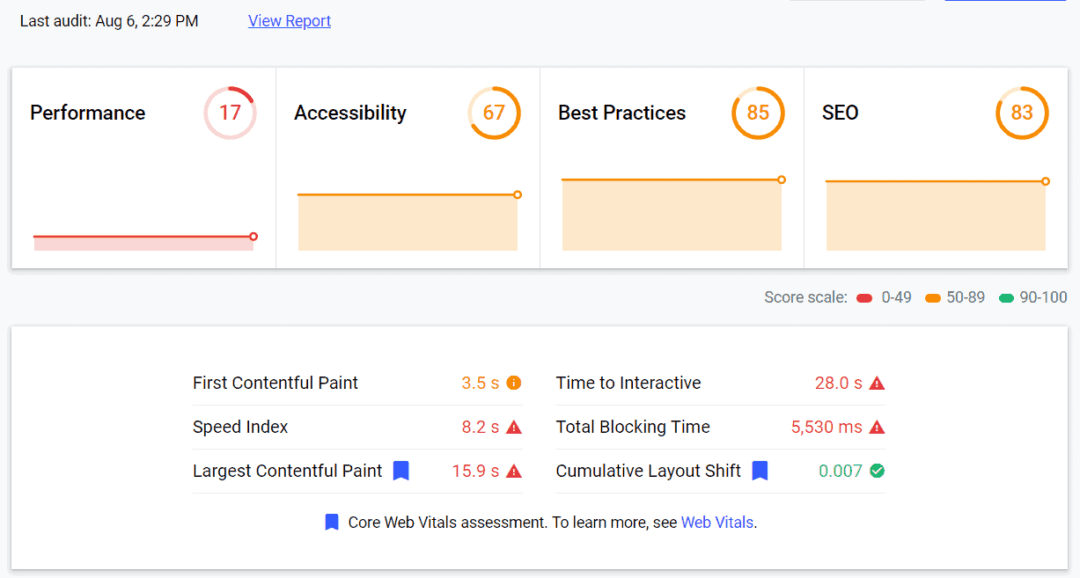Select the Best Practices category card
This screenshot has width=1080, height=578.
pos(671,167)
